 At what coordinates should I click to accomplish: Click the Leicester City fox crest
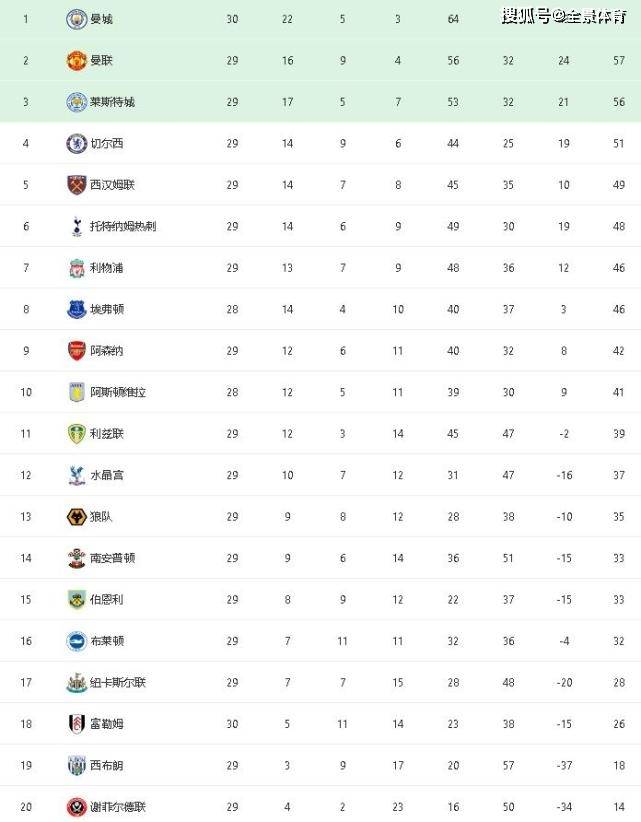click(x=77, y=102)
